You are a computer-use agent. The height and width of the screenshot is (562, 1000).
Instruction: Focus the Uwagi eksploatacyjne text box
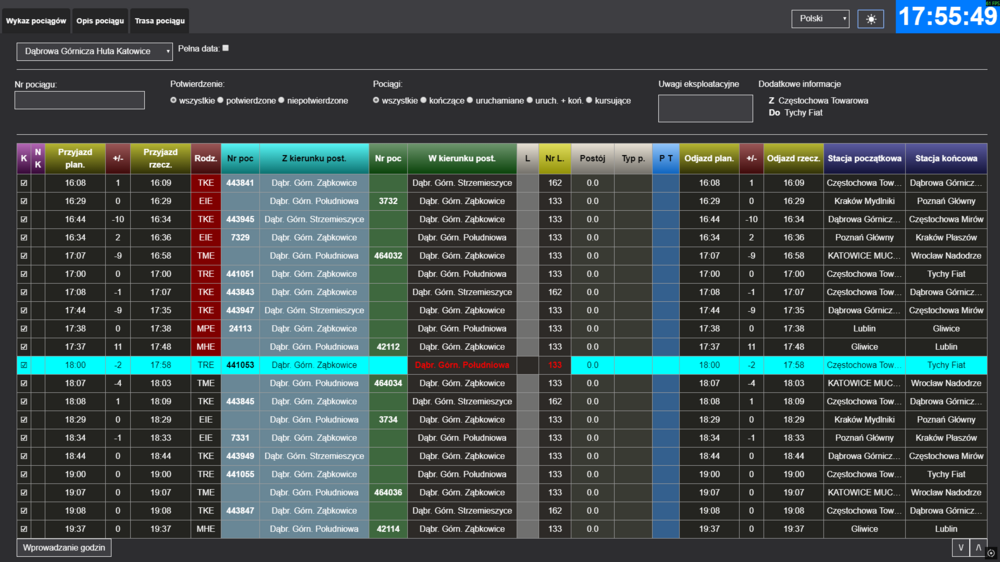705,108
